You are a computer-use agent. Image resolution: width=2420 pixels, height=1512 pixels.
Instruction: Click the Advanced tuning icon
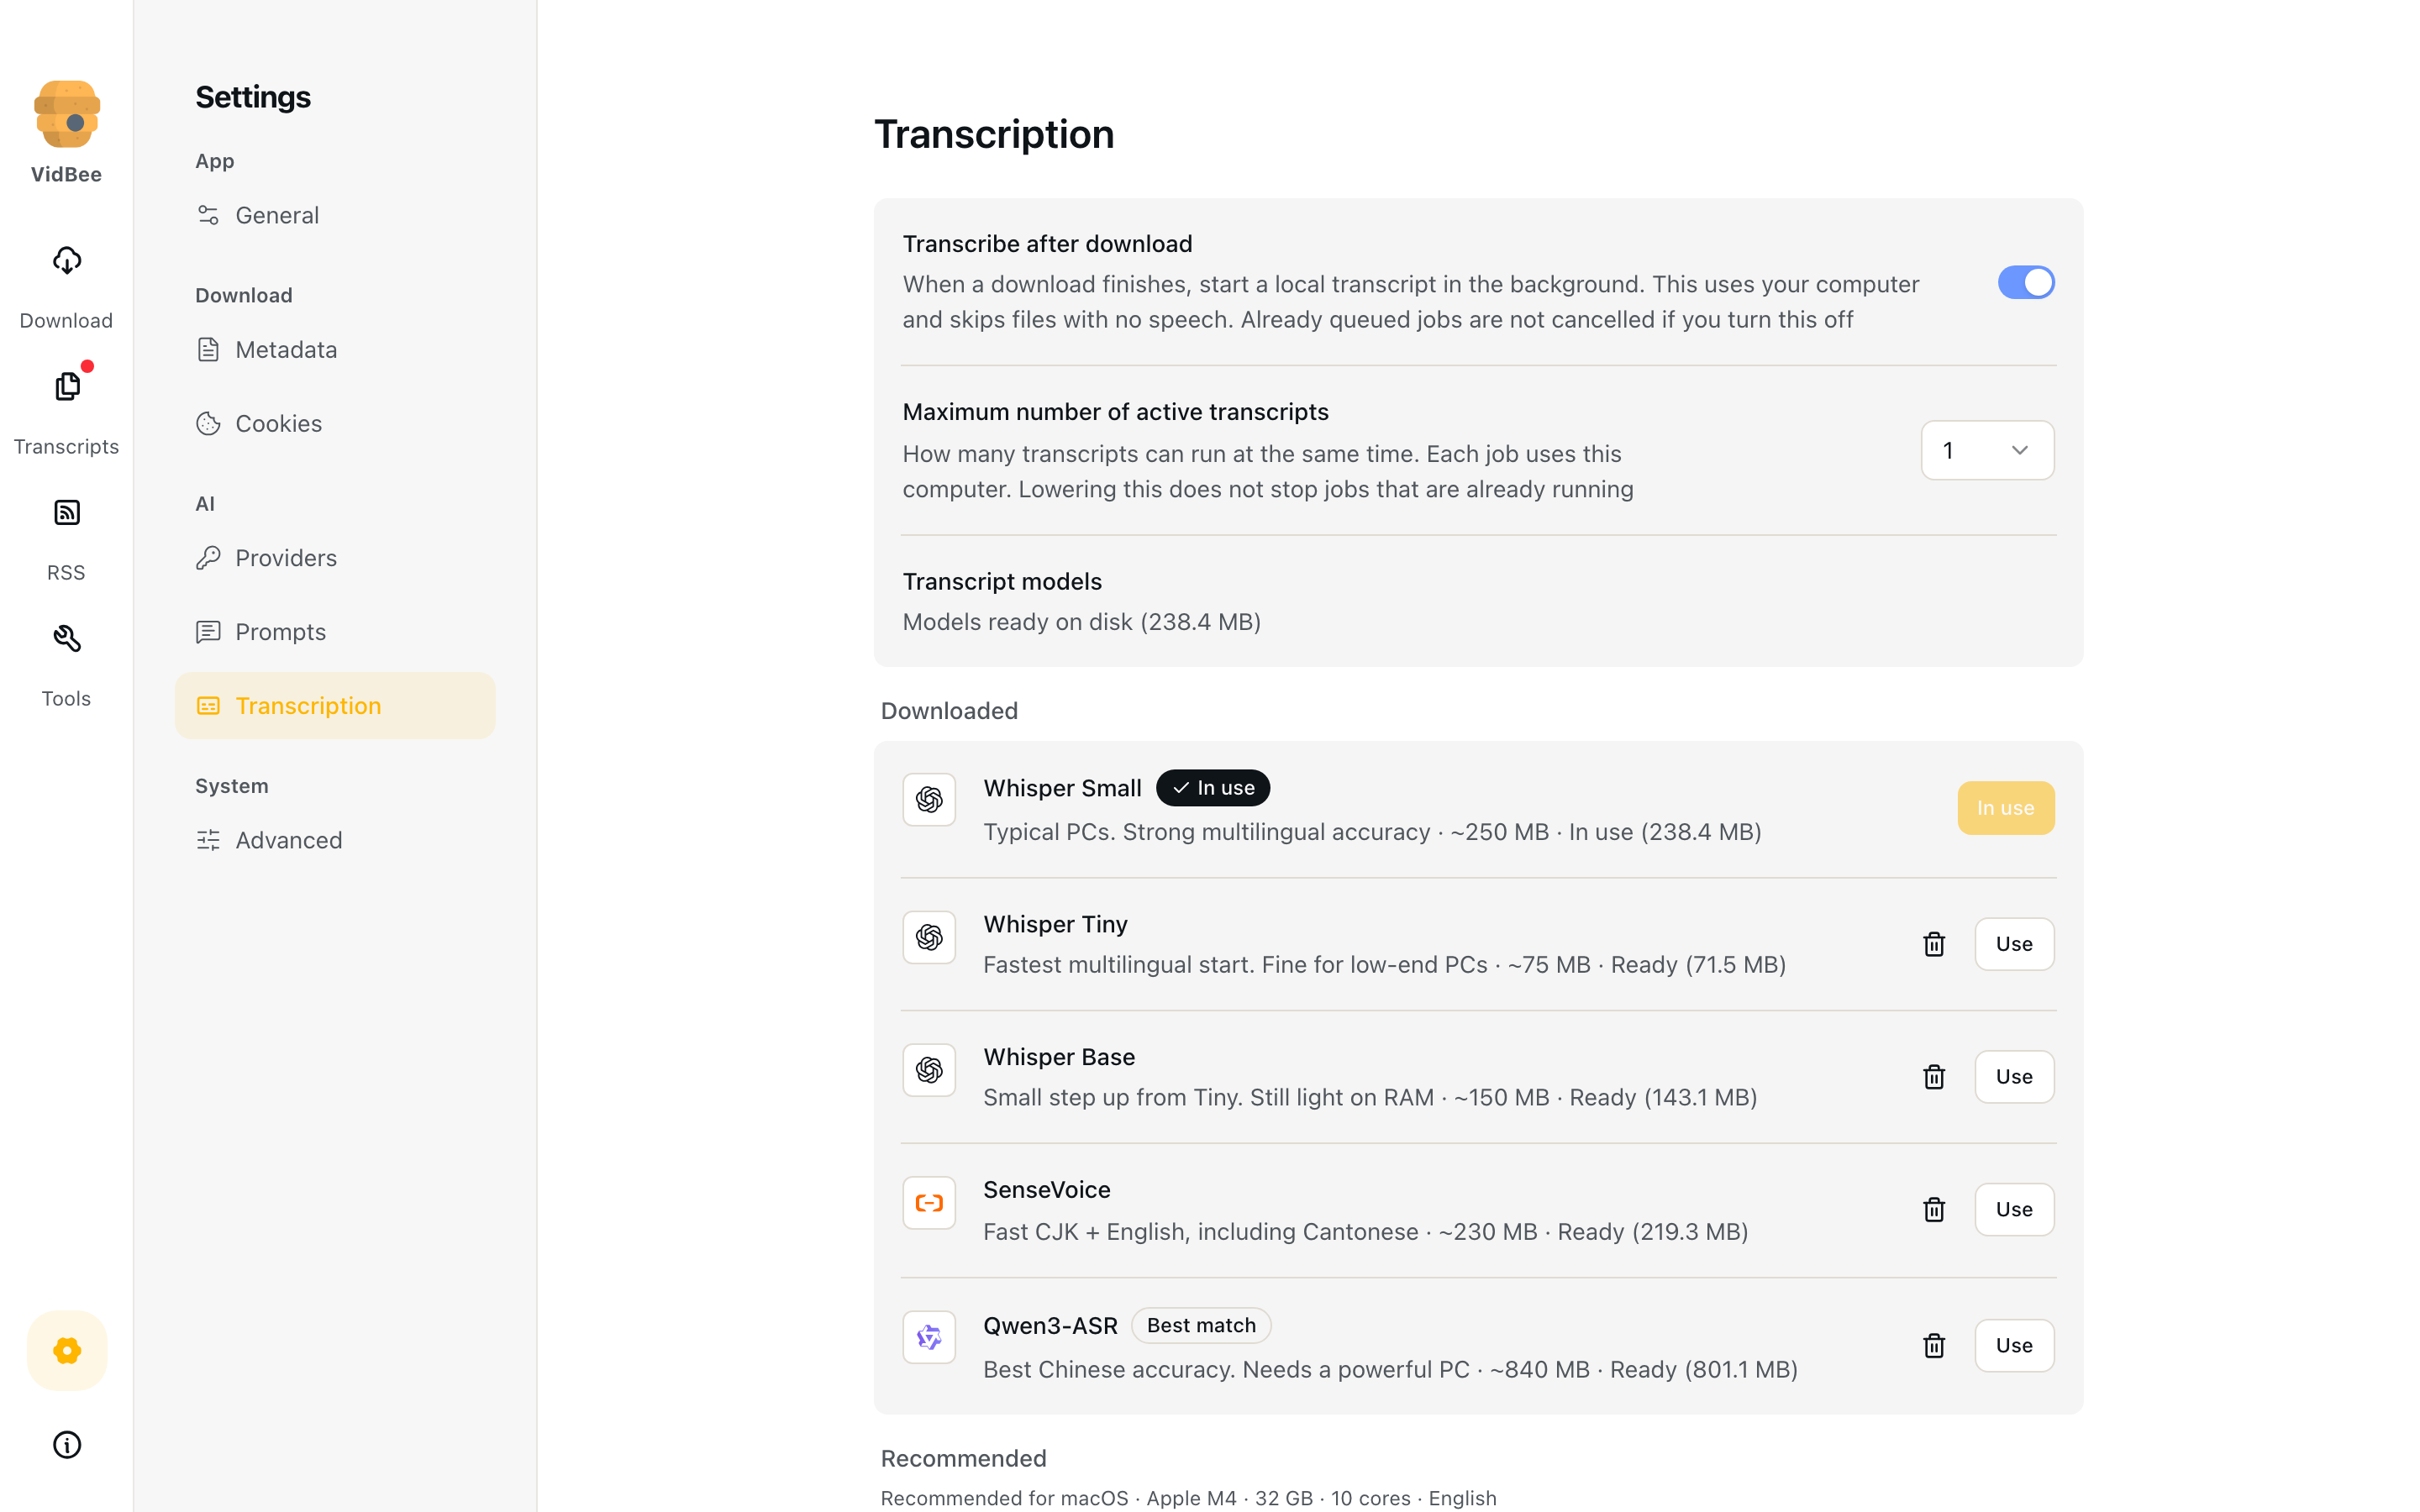(208, 840)
